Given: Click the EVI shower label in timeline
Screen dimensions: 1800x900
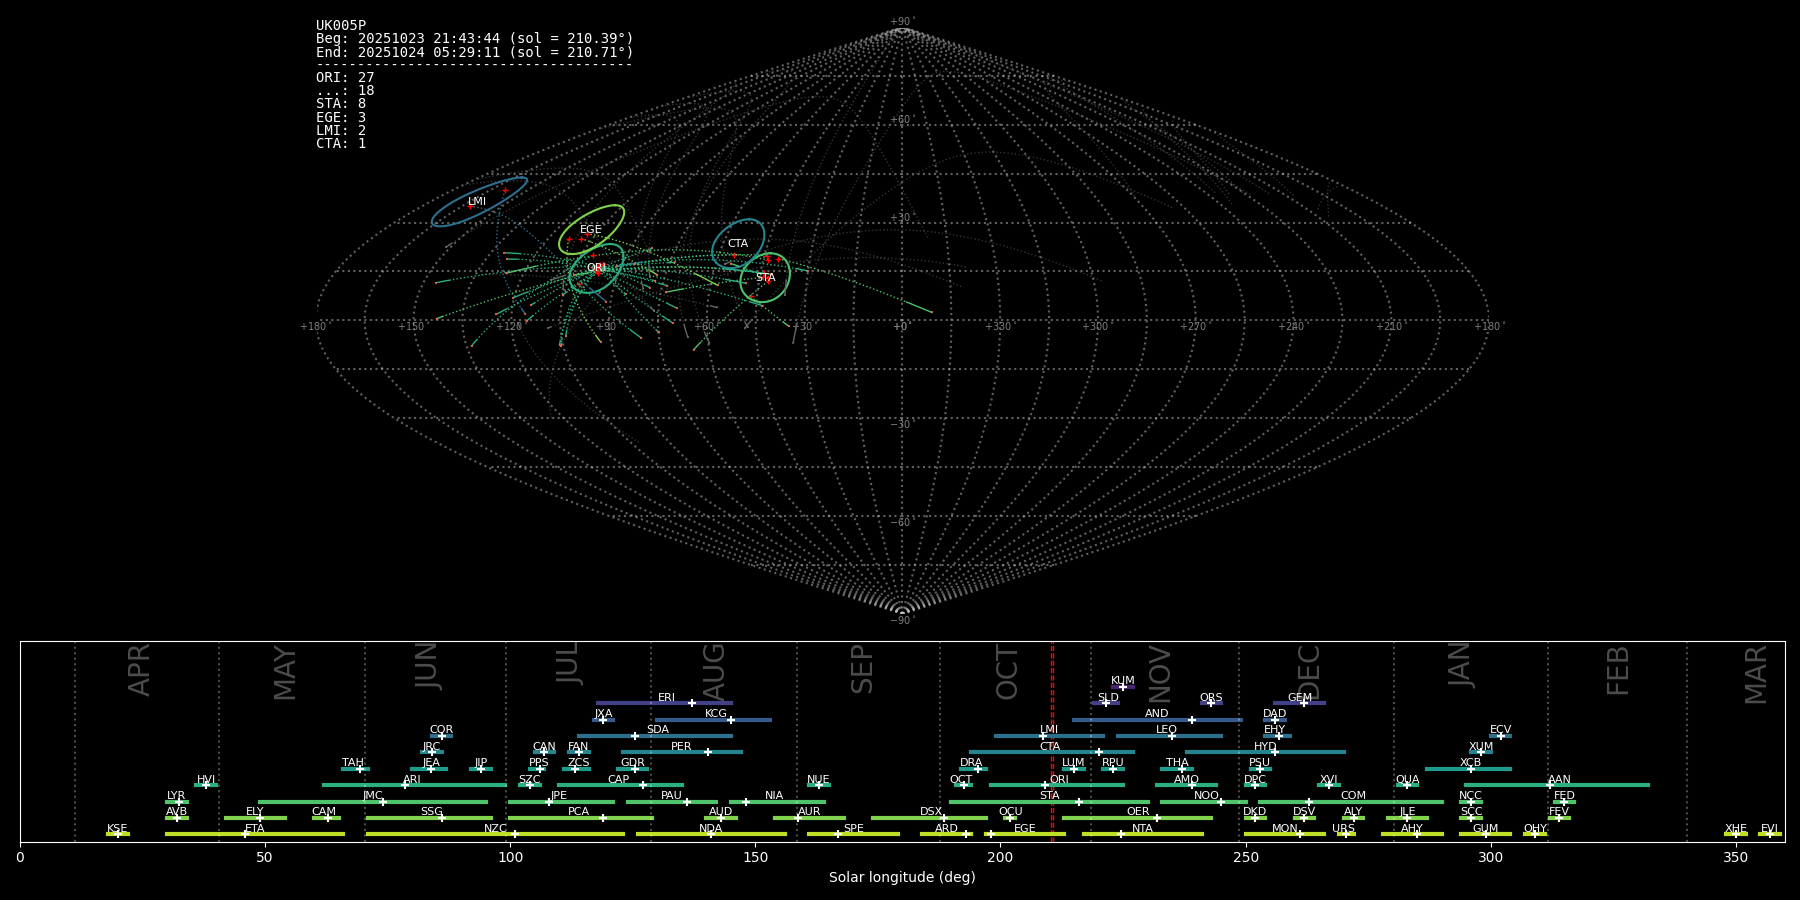Looking at the screenshot, I should coord(1769,829).
